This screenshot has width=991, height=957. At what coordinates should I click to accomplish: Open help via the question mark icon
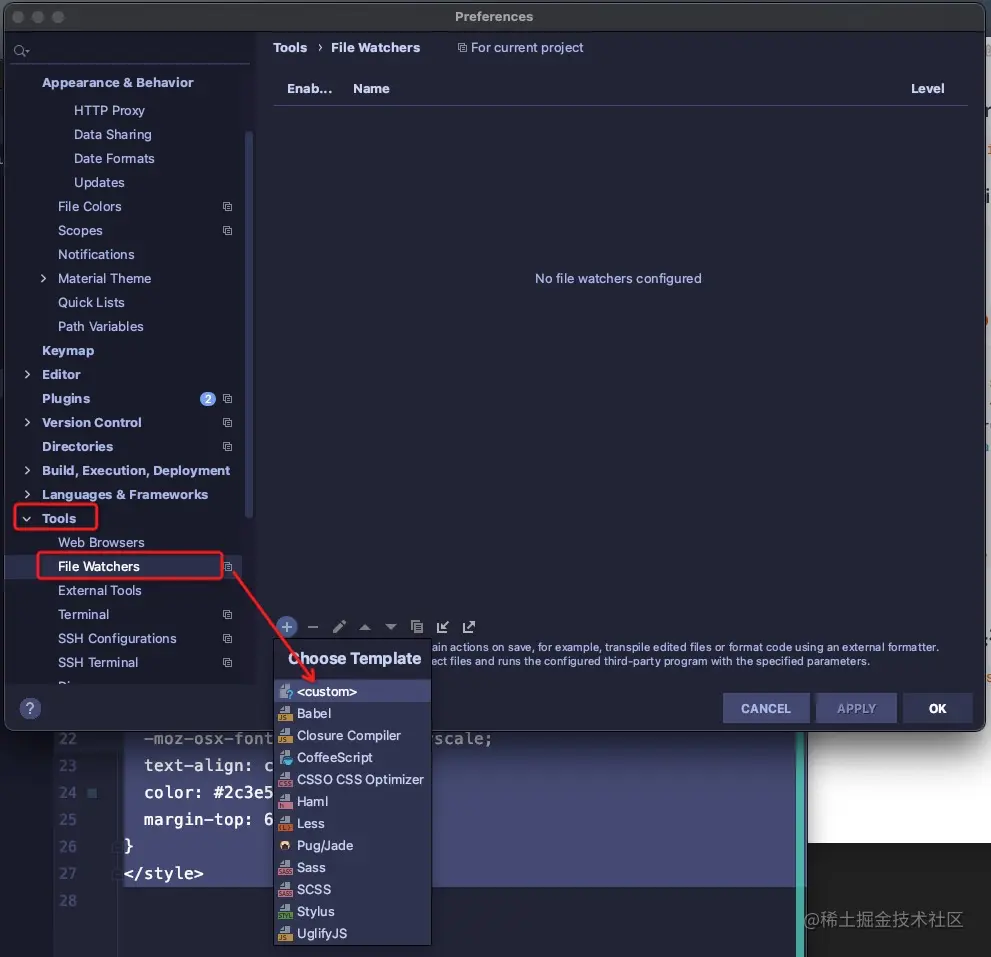pos(30,708)
